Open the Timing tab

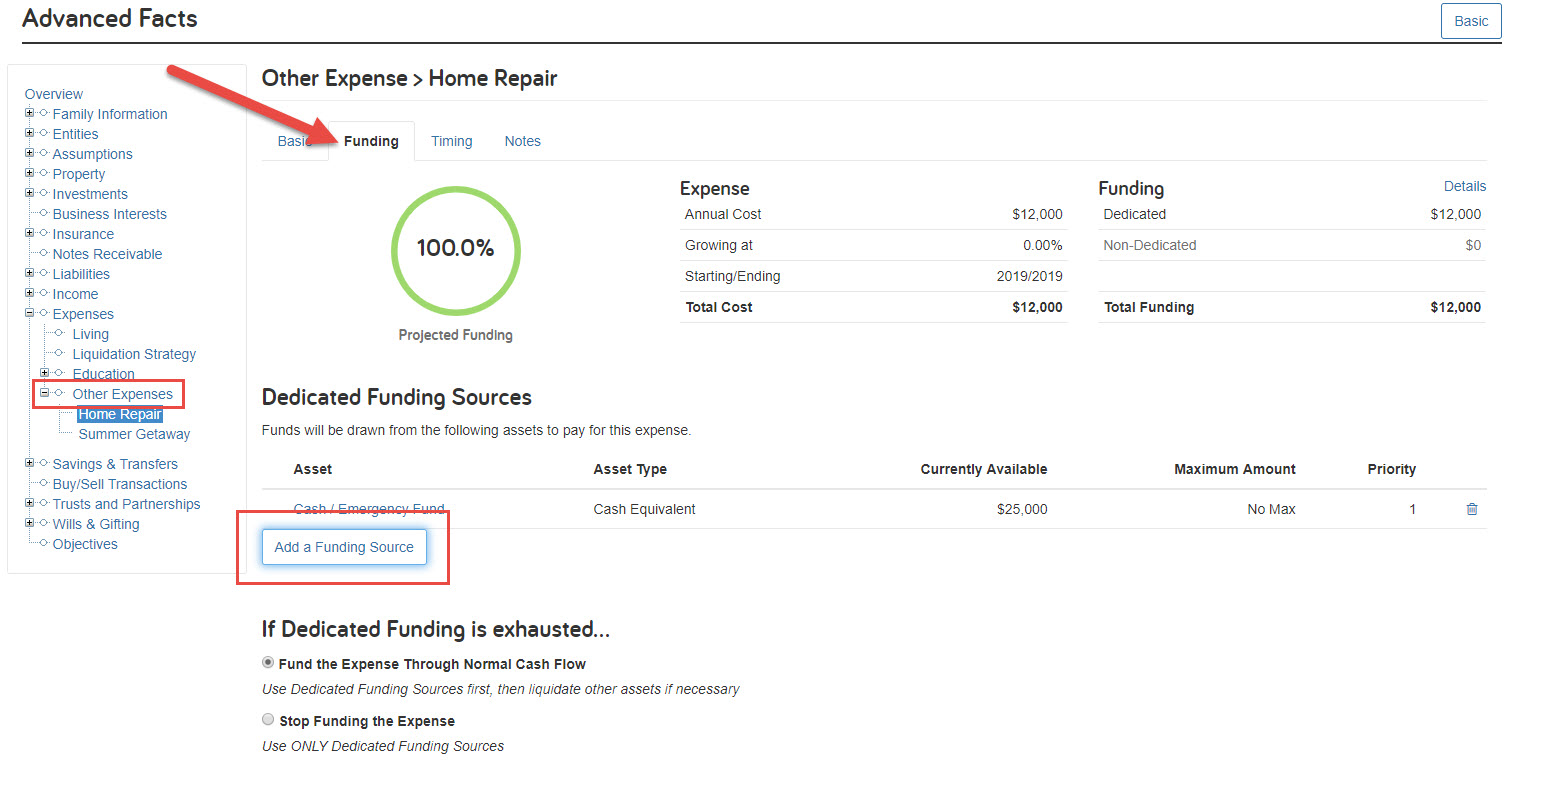click(x=452, y=141)
